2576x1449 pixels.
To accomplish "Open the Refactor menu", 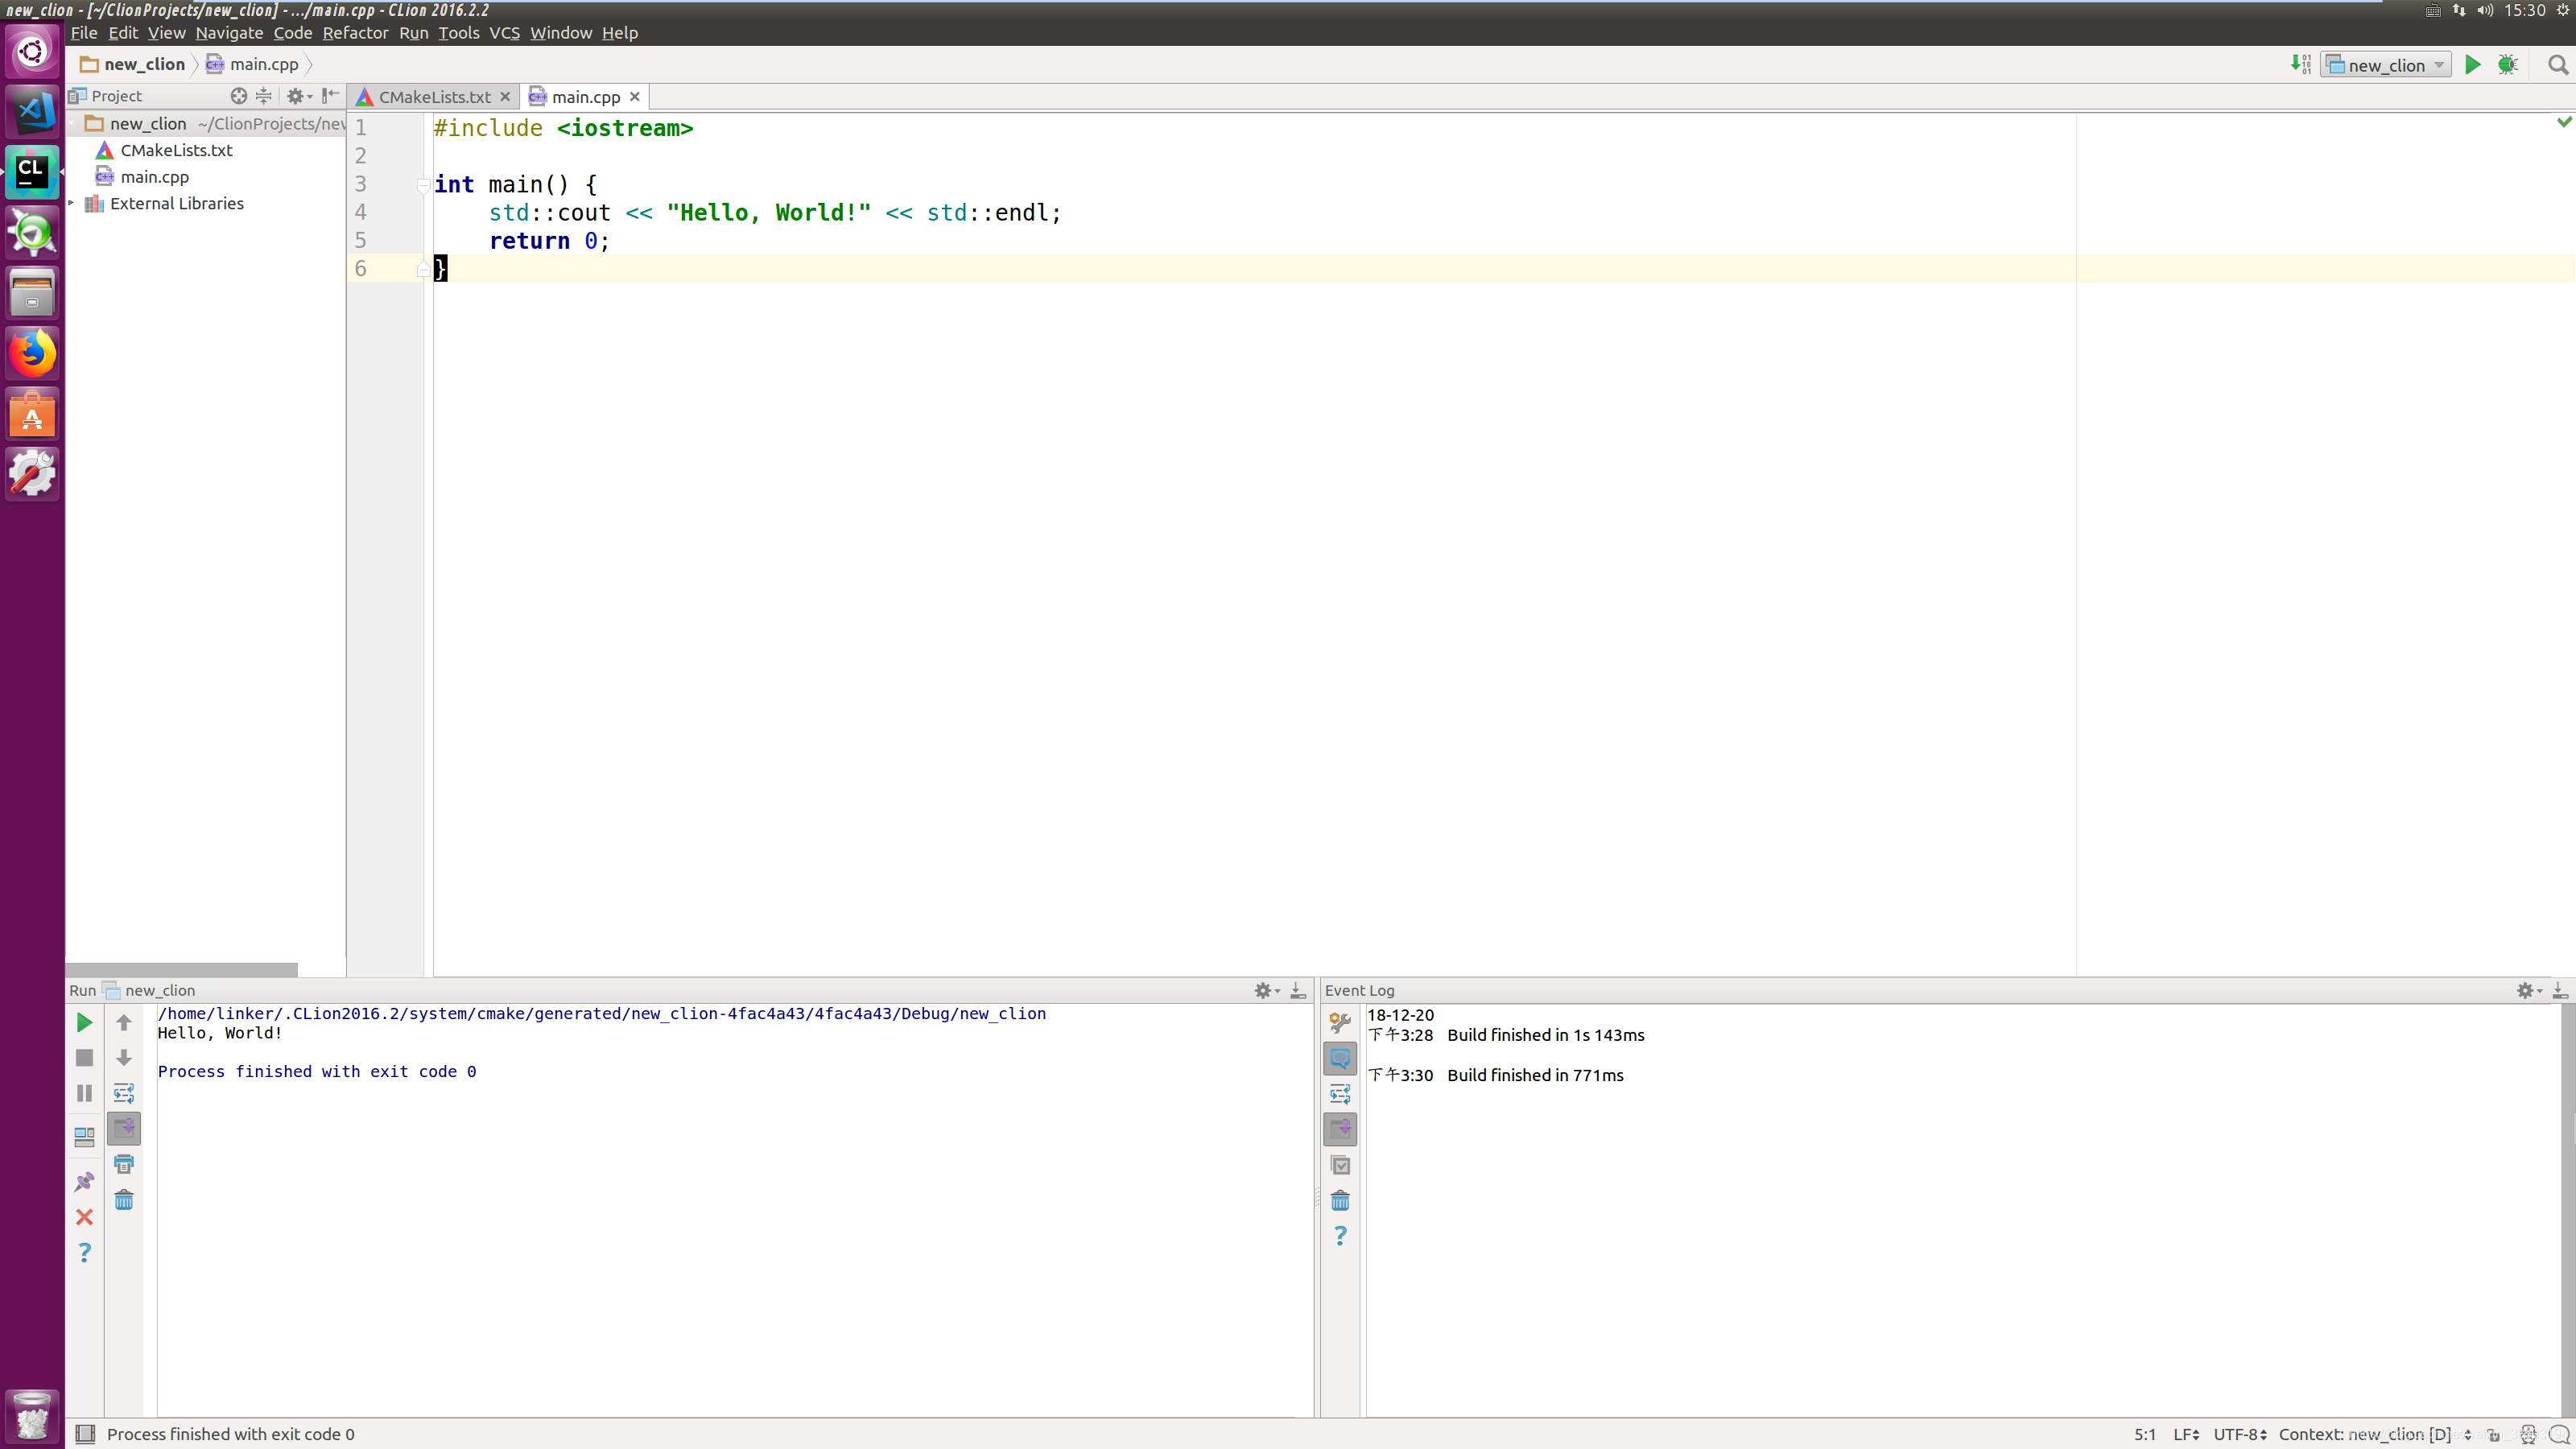I will (355, 33).
